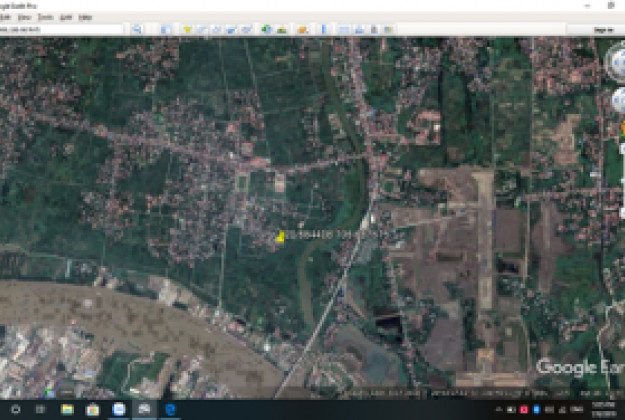625x420 pixels.
Task: Click the taskbar clock and date
Action: [603, 409]
